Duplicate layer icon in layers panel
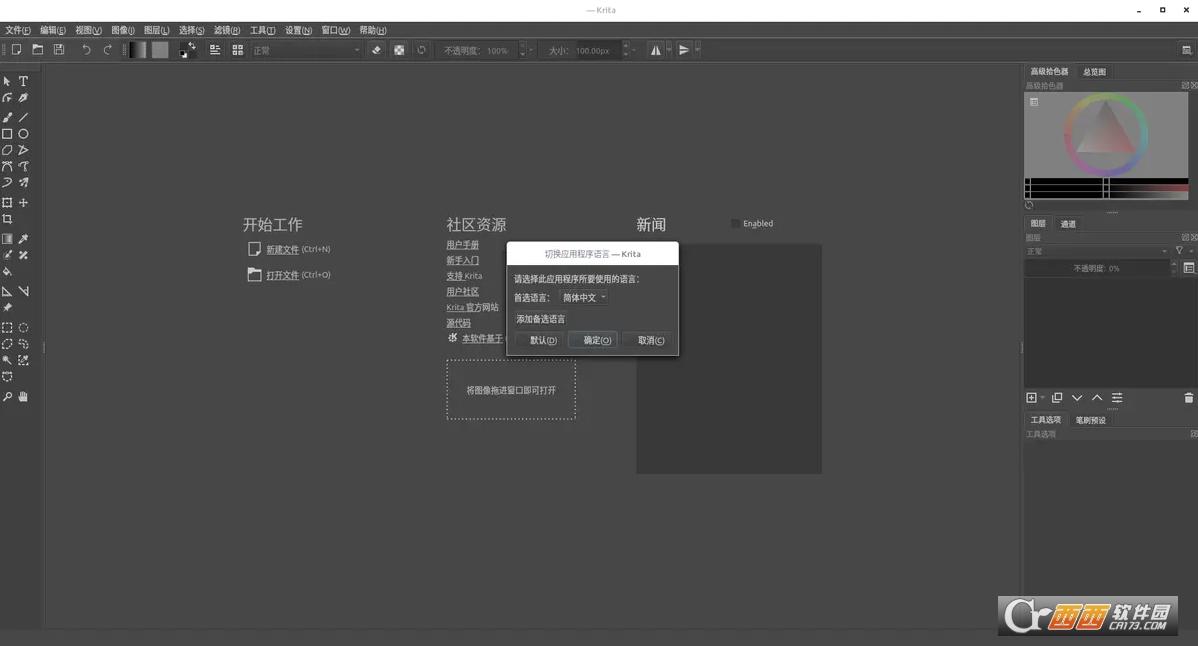 tap(1057, 398)
